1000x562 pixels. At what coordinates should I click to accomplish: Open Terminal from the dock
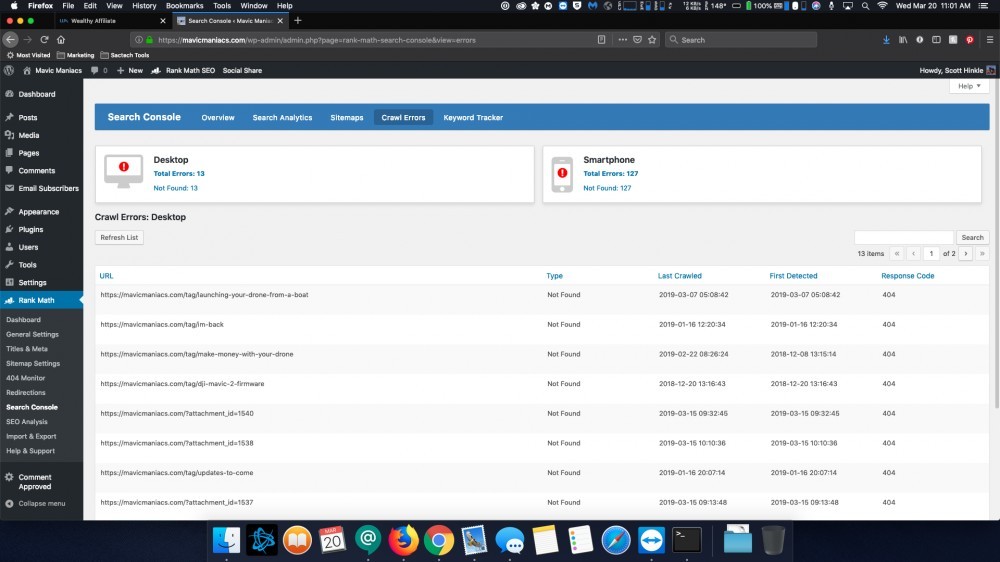point(687,540)
